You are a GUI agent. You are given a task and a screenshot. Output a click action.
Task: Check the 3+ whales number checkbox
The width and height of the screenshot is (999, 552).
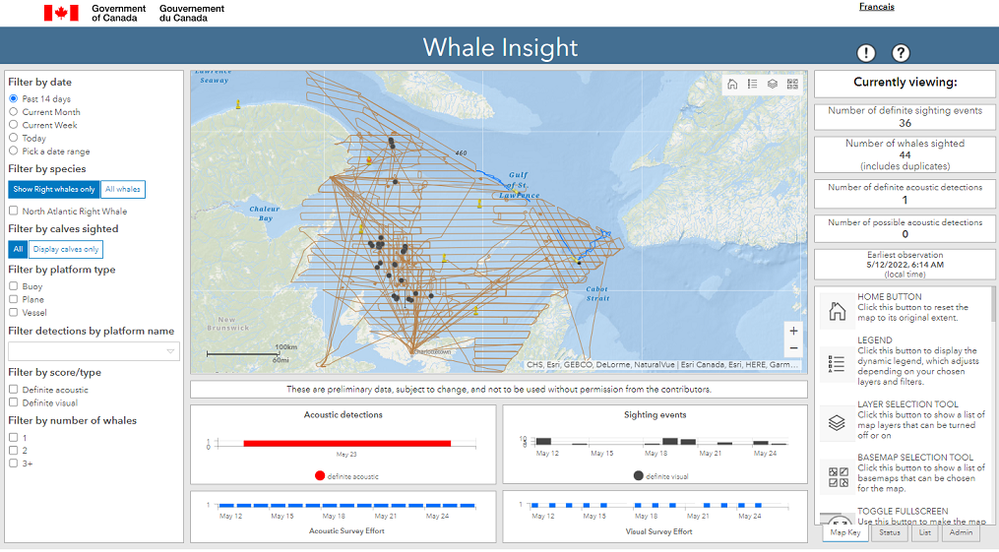[13, 463]
